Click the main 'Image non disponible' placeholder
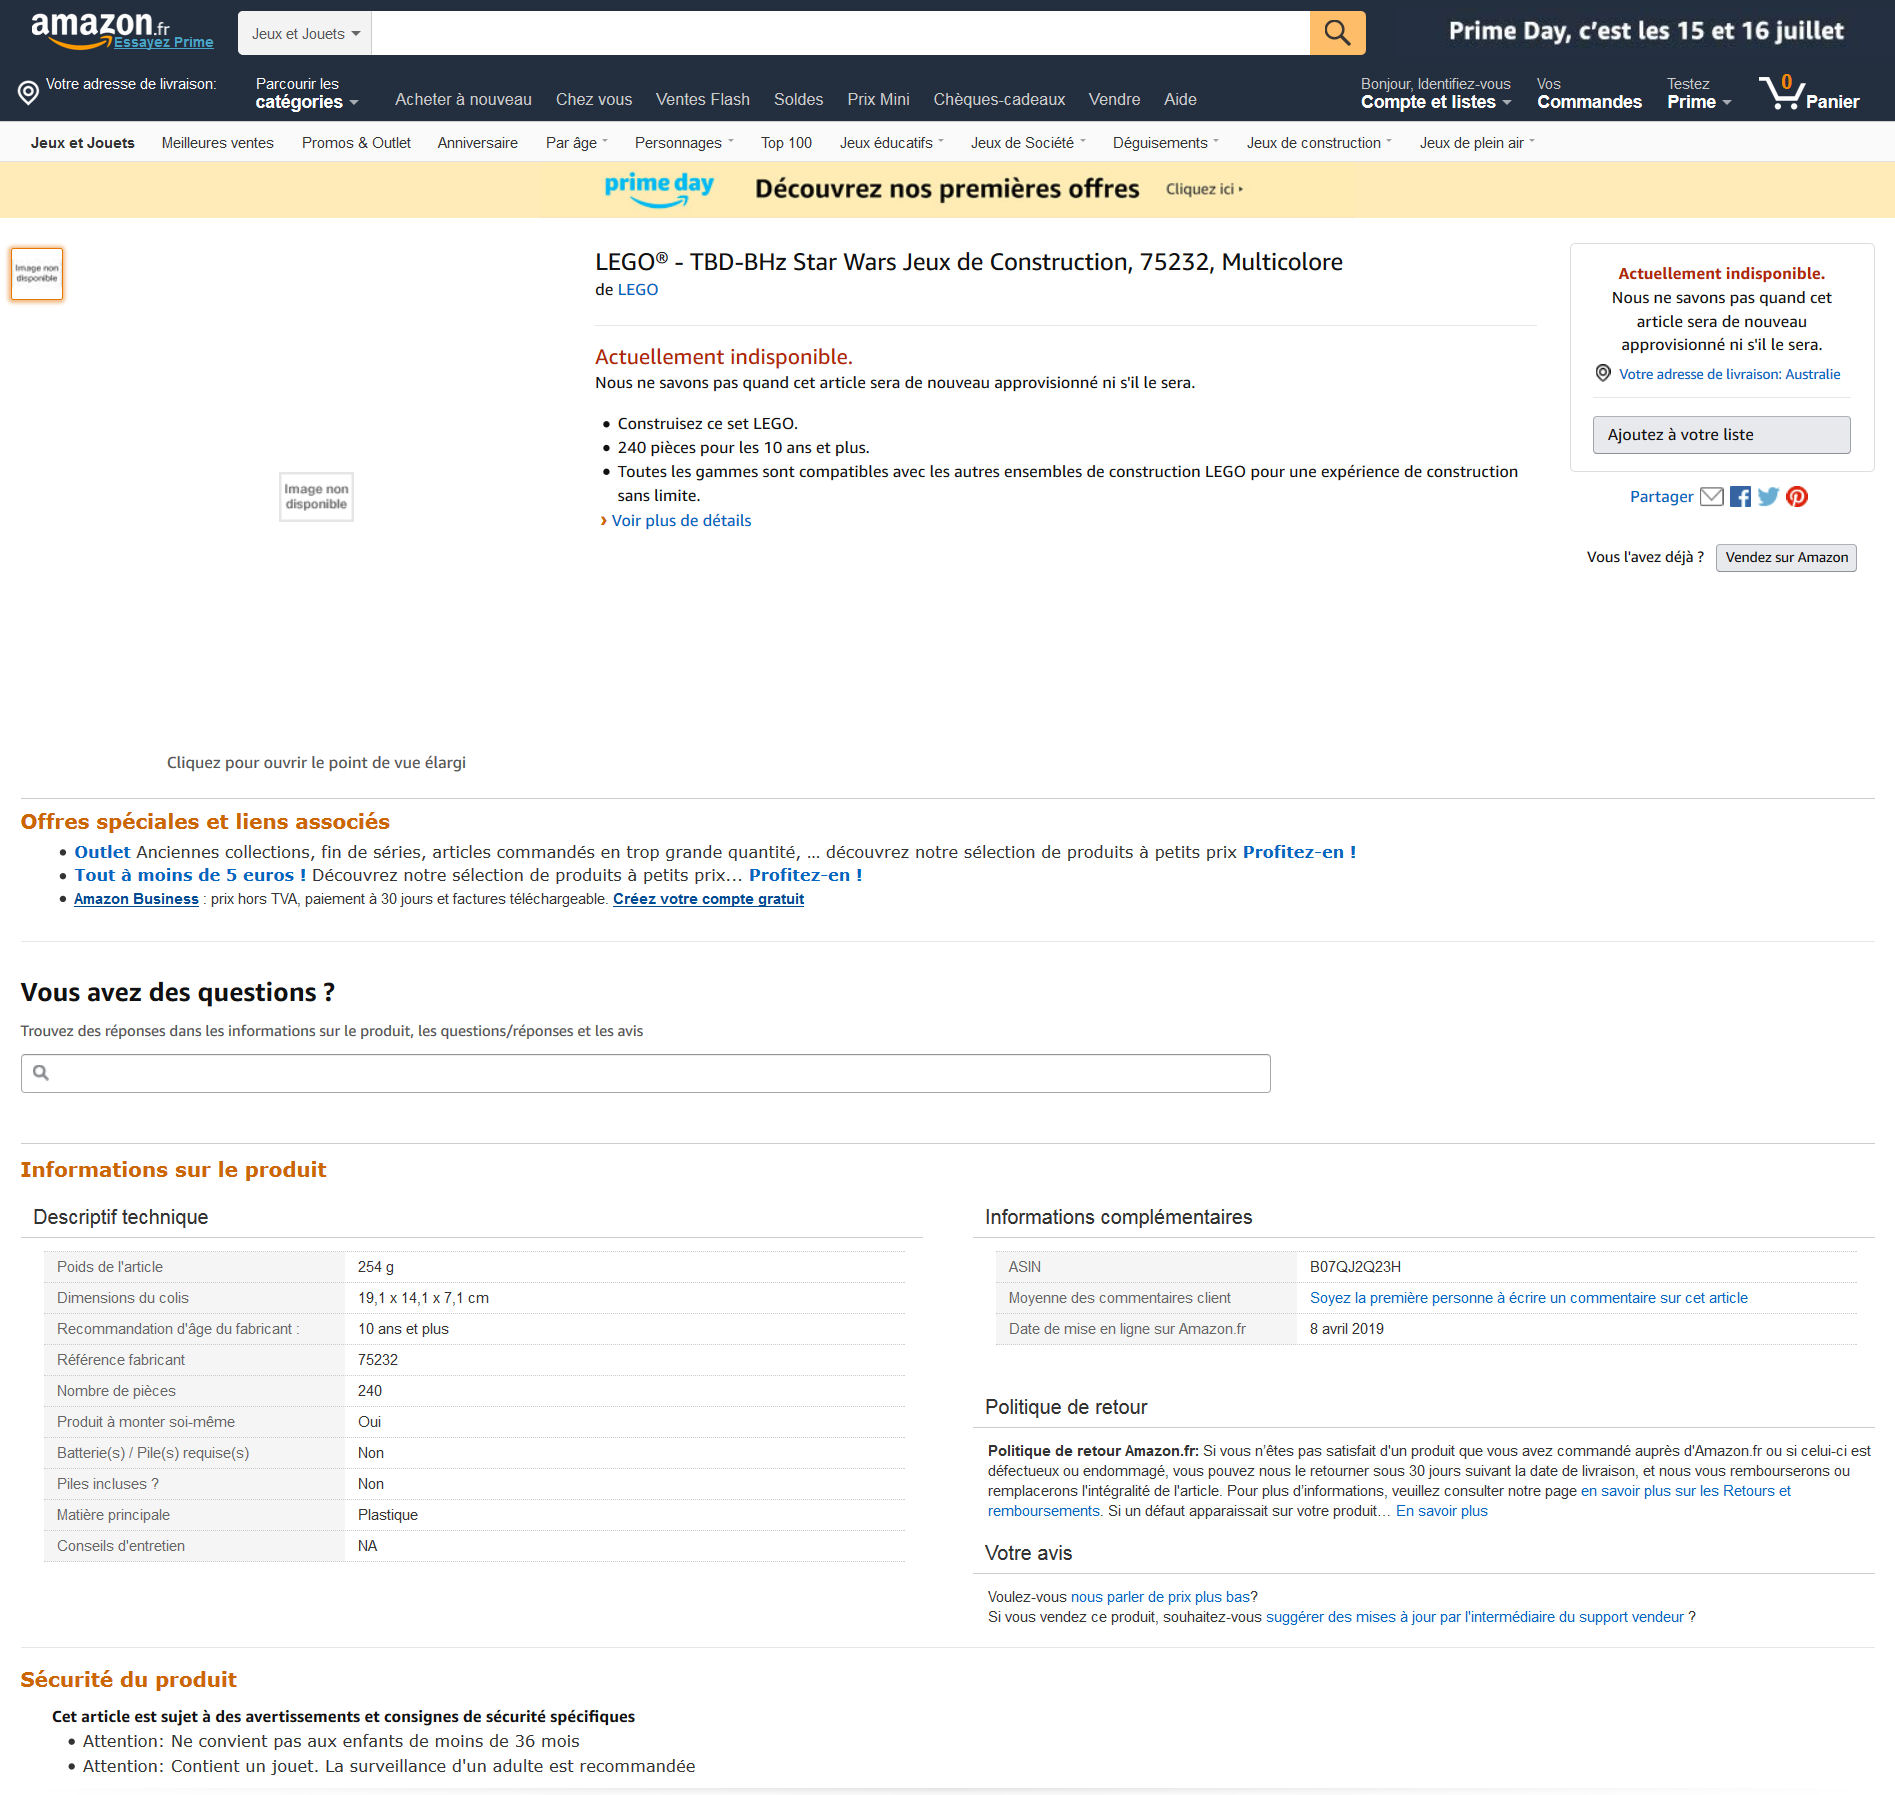This screenshot has height=1795, width=1895. [x=316, y=497]
